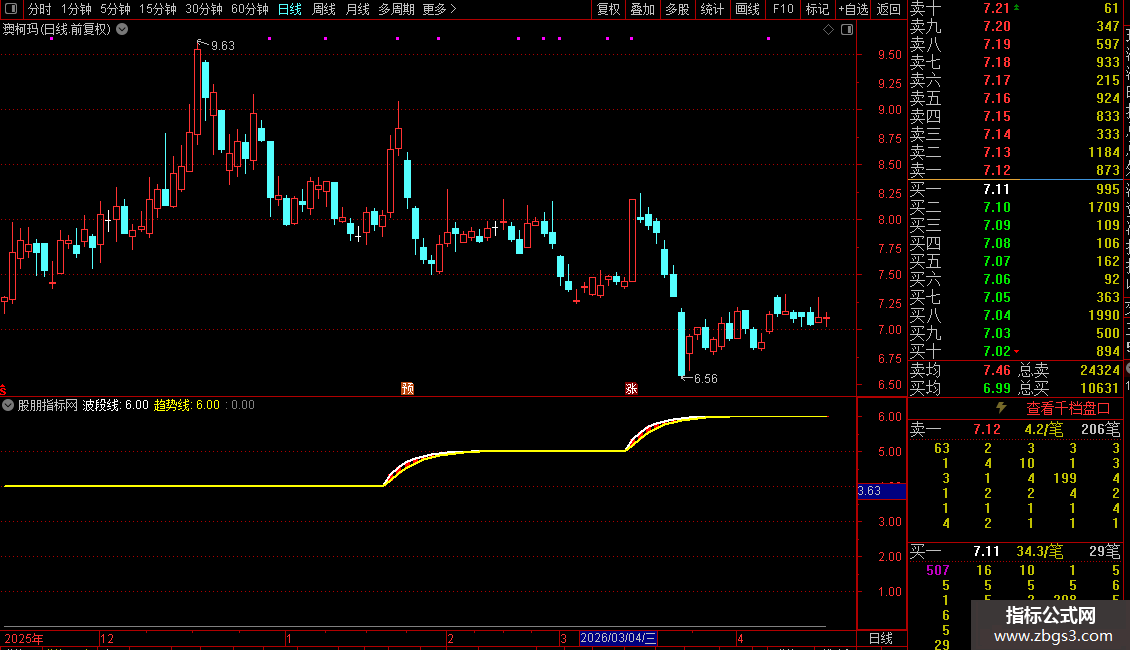Open the 复权 adjustment menu
The image size is (1130, 650).
click(x=608, y=9)
